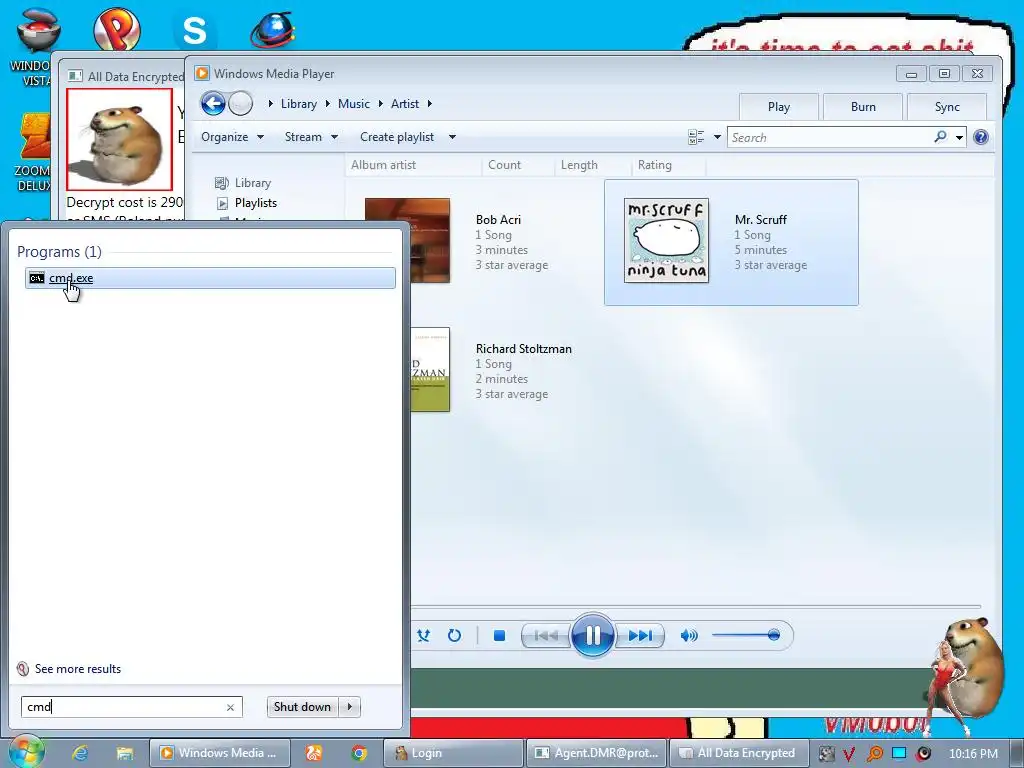Screen dimensions: 1024x768
Task: Switch to All Data Encrypted taskbar button
Action: tap(739, 753)
